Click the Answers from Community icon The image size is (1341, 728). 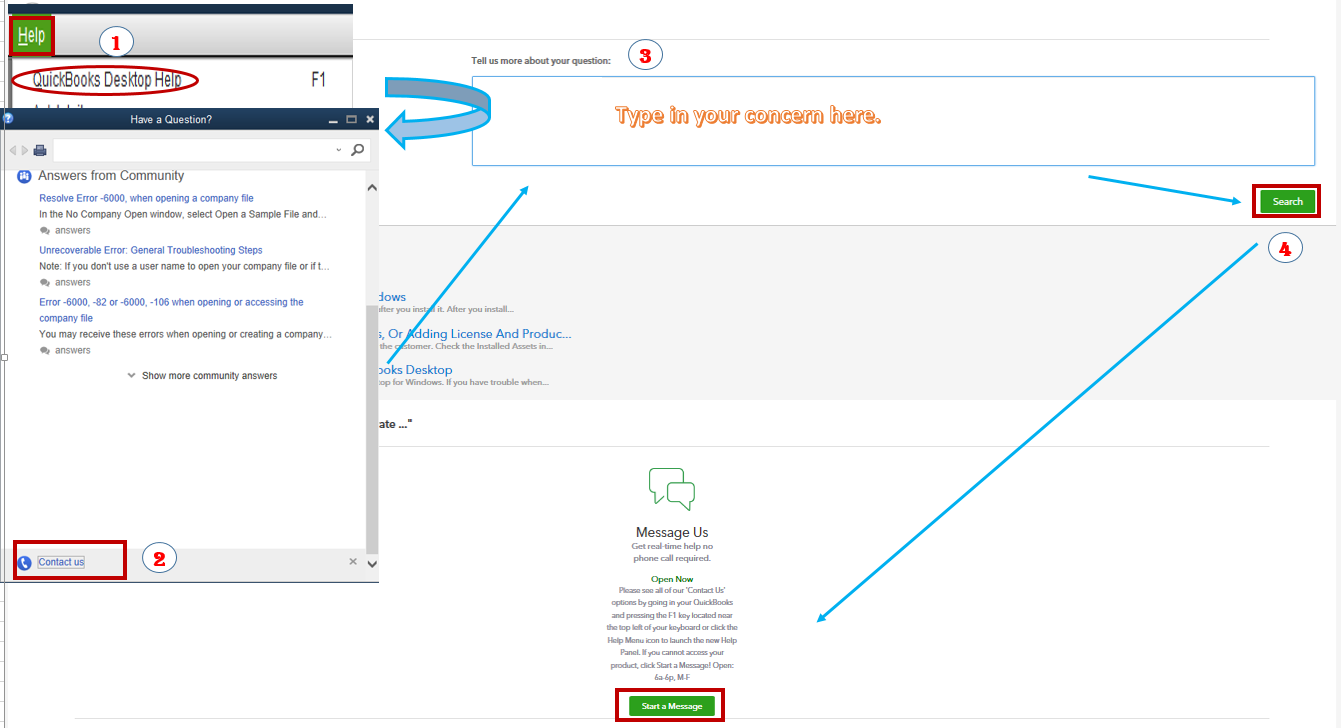tap(22, 175)
